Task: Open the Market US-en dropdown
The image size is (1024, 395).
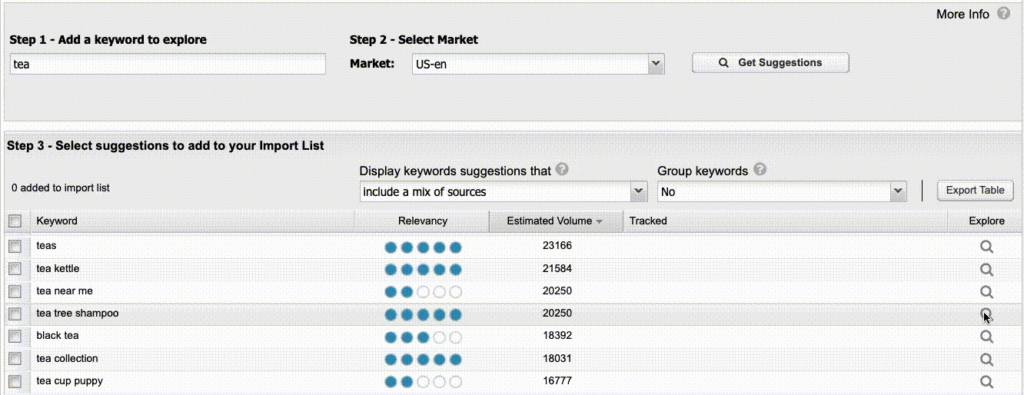Action: (x=537, y=64)
